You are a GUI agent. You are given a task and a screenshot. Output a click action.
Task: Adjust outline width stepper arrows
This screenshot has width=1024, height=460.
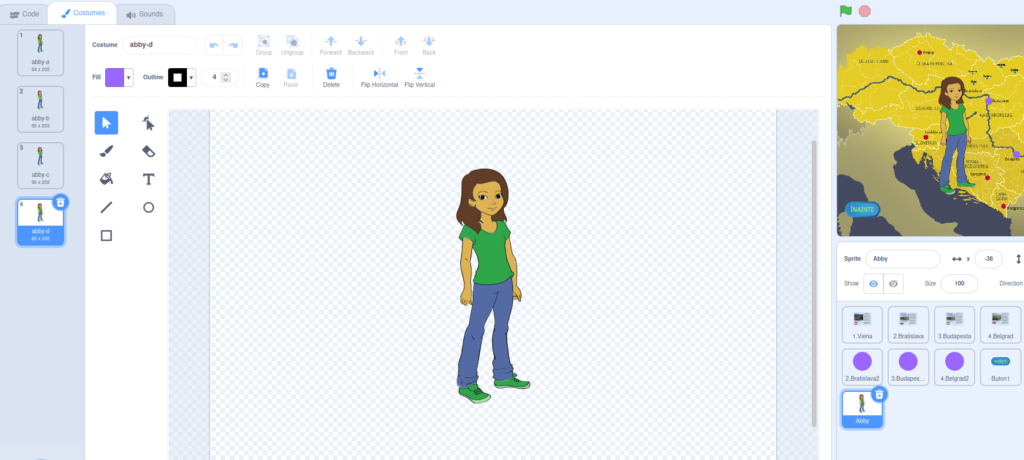click(226, 77)
